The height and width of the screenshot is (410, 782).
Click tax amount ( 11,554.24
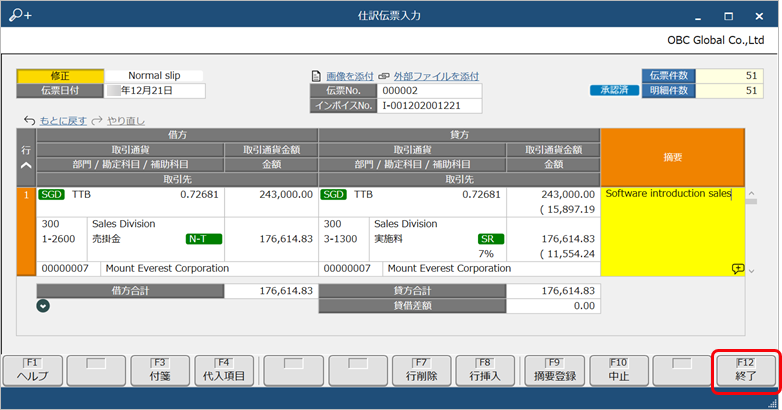[568, 254]
